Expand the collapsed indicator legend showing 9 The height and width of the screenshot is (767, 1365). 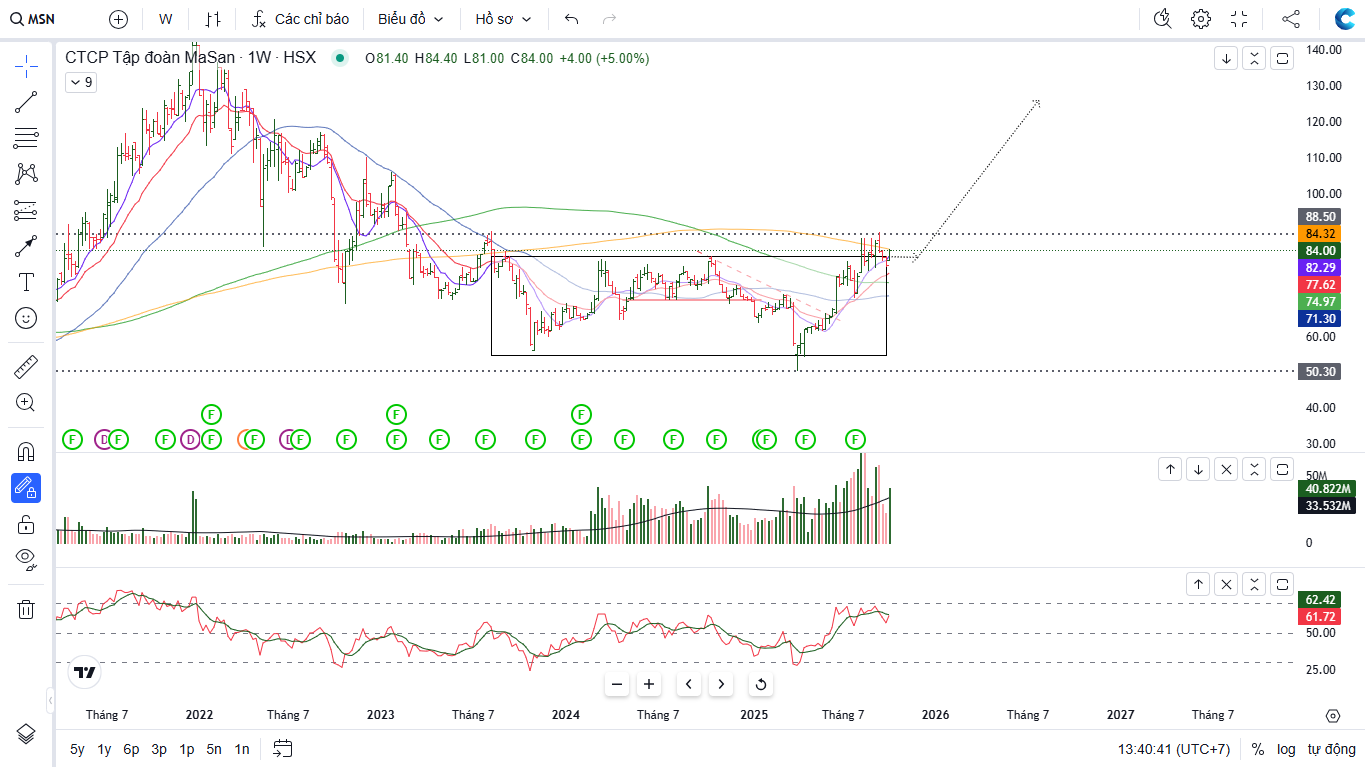point(81,83)
